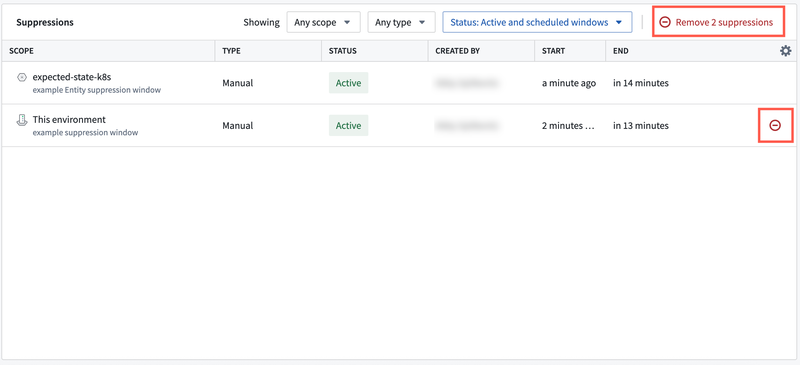Image resolution: width=800 pixels, height=365 pixels.
Task: Click Manual type in This environment row
Action: click(x=237, y=126)
